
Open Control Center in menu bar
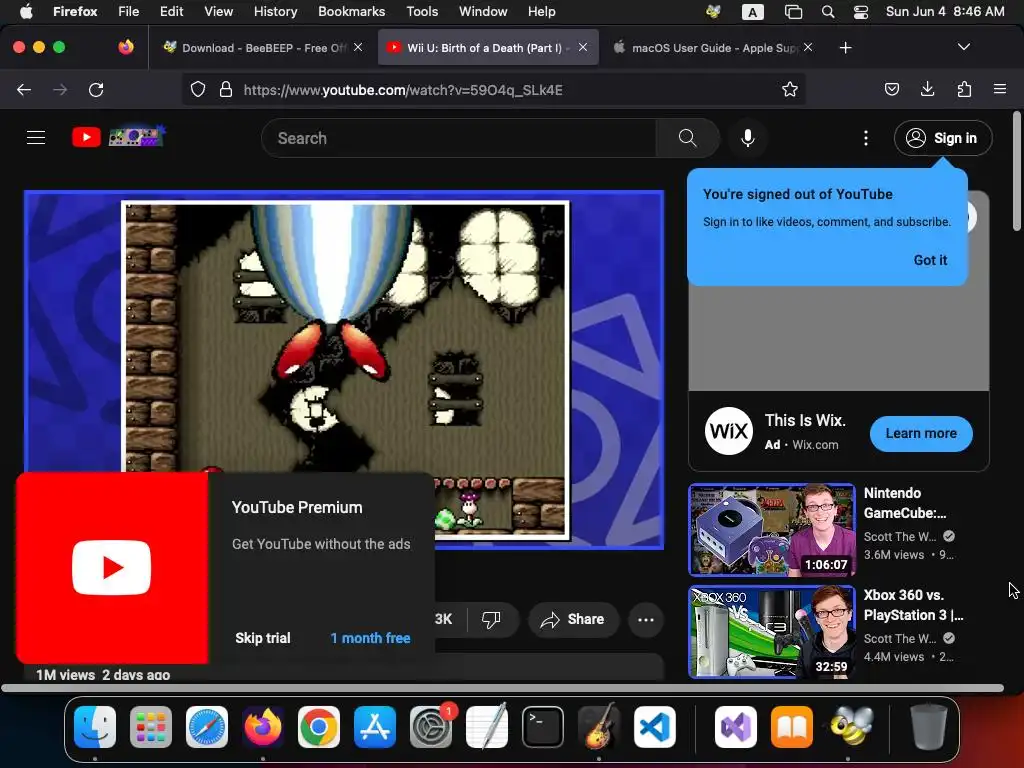click(x=861, y=12)
